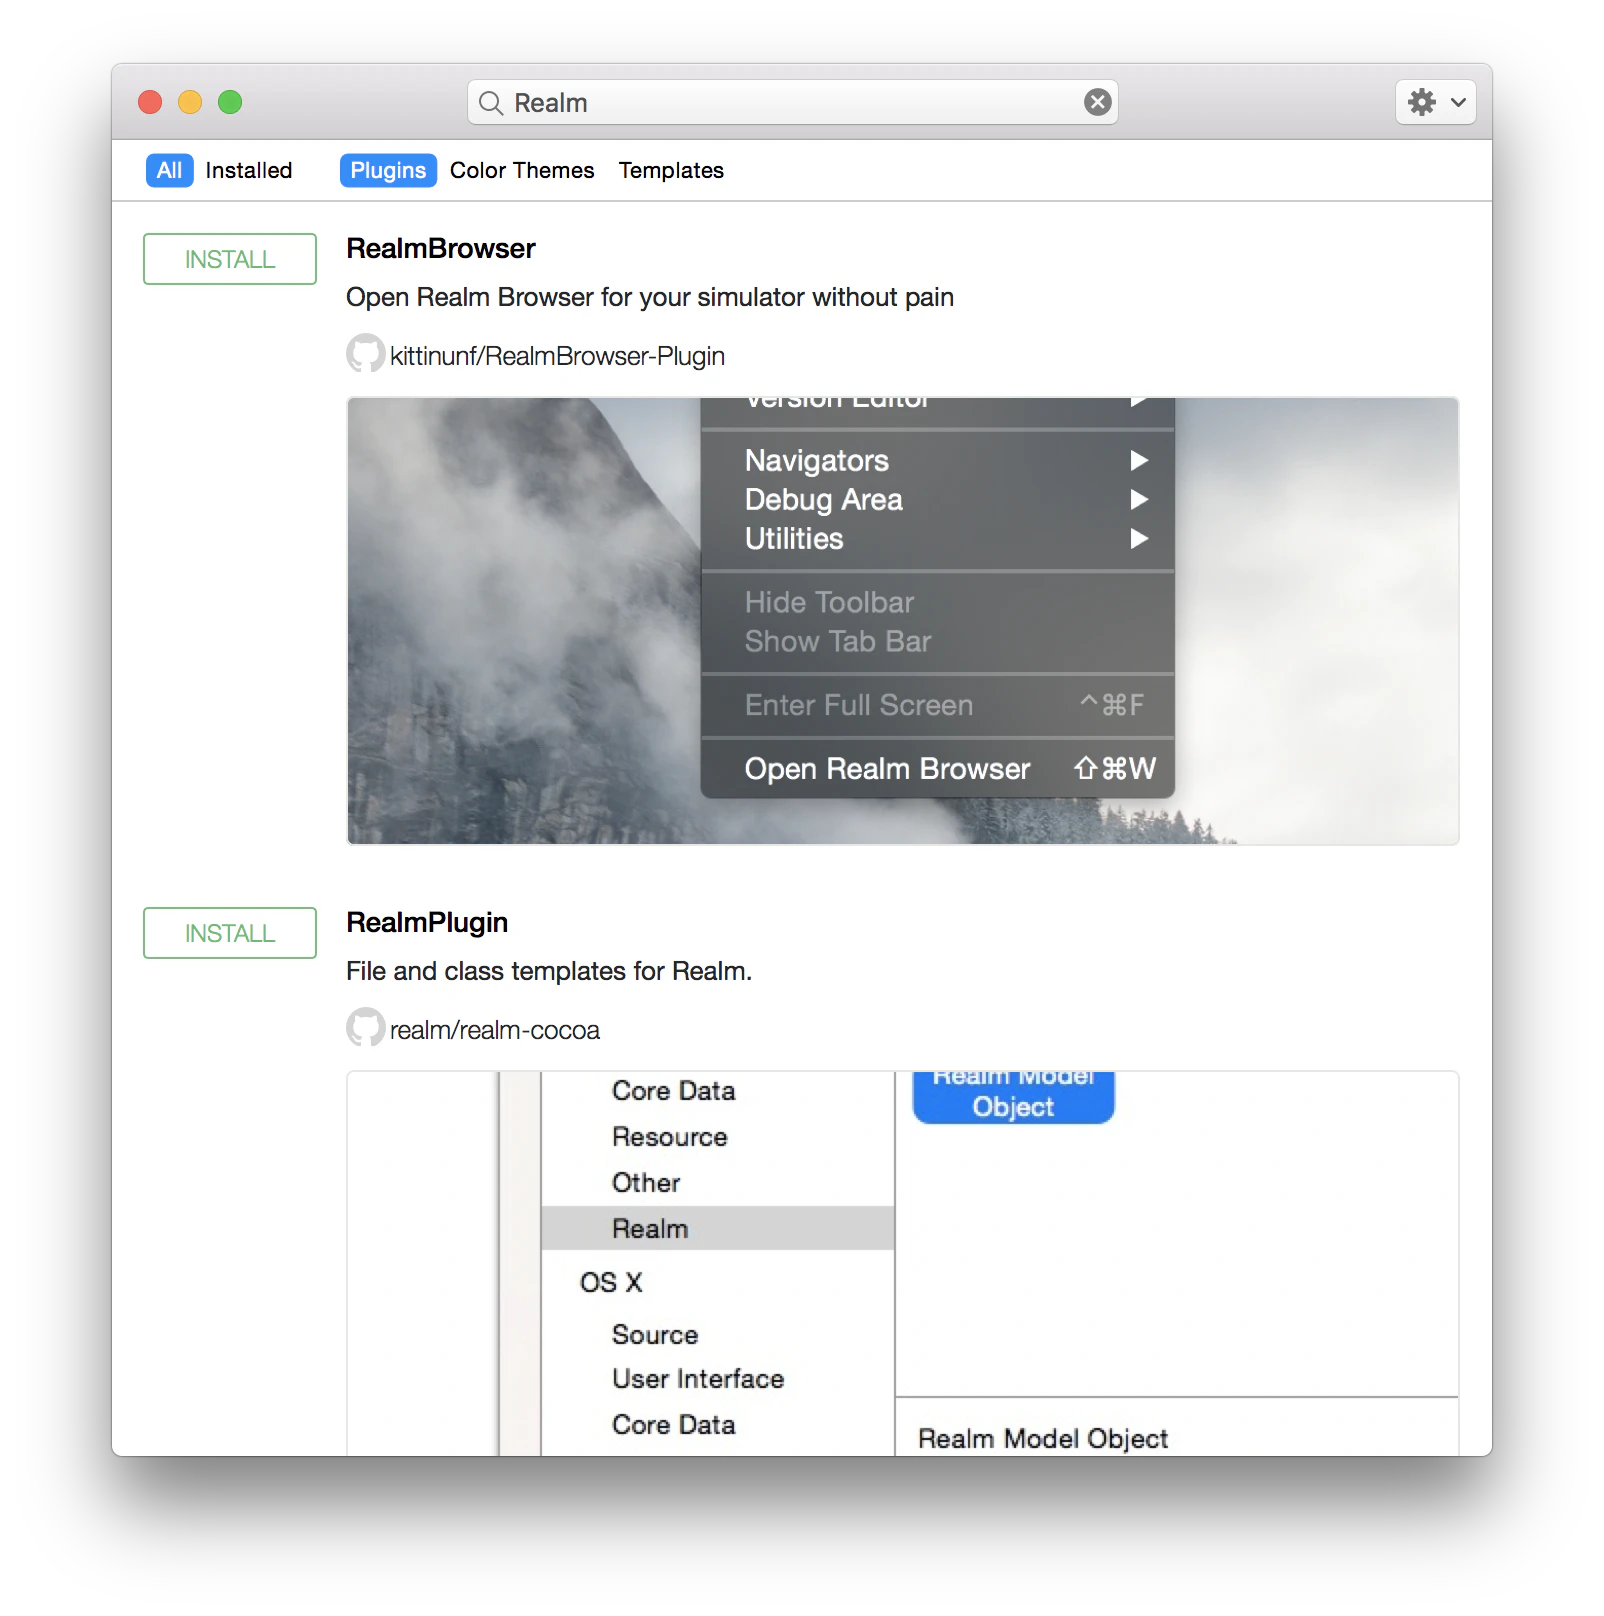Click 'Open Realm Browser for your simulator' description
This screenshot has width=1604, height=1616.
point(650,297)
